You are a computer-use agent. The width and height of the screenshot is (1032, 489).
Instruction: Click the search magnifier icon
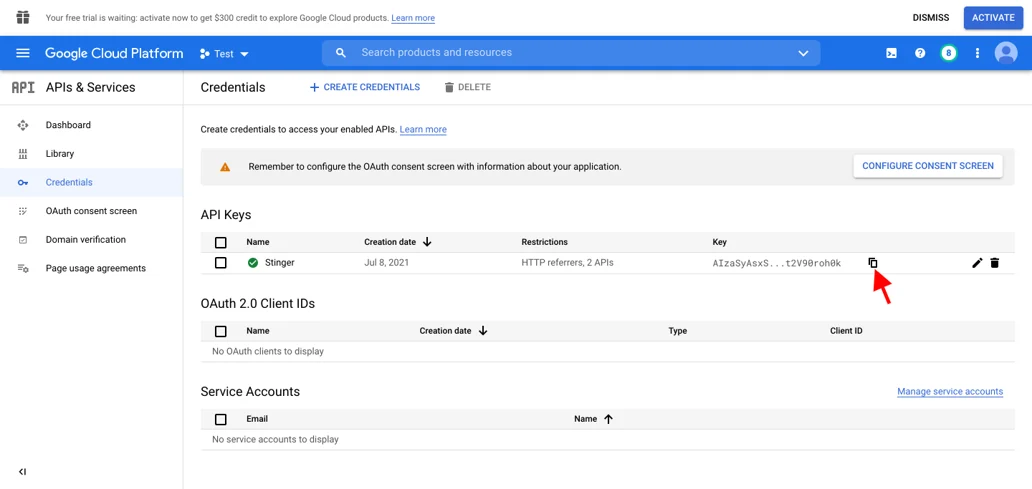coord(341,53)
